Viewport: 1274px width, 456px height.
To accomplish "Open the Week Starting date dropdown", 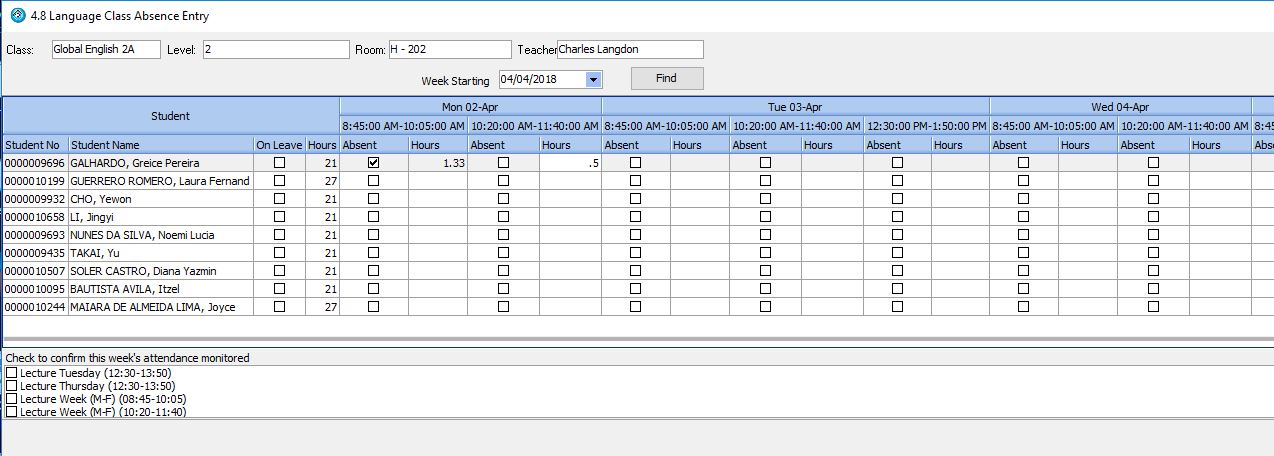I will [x=593, y=79].
